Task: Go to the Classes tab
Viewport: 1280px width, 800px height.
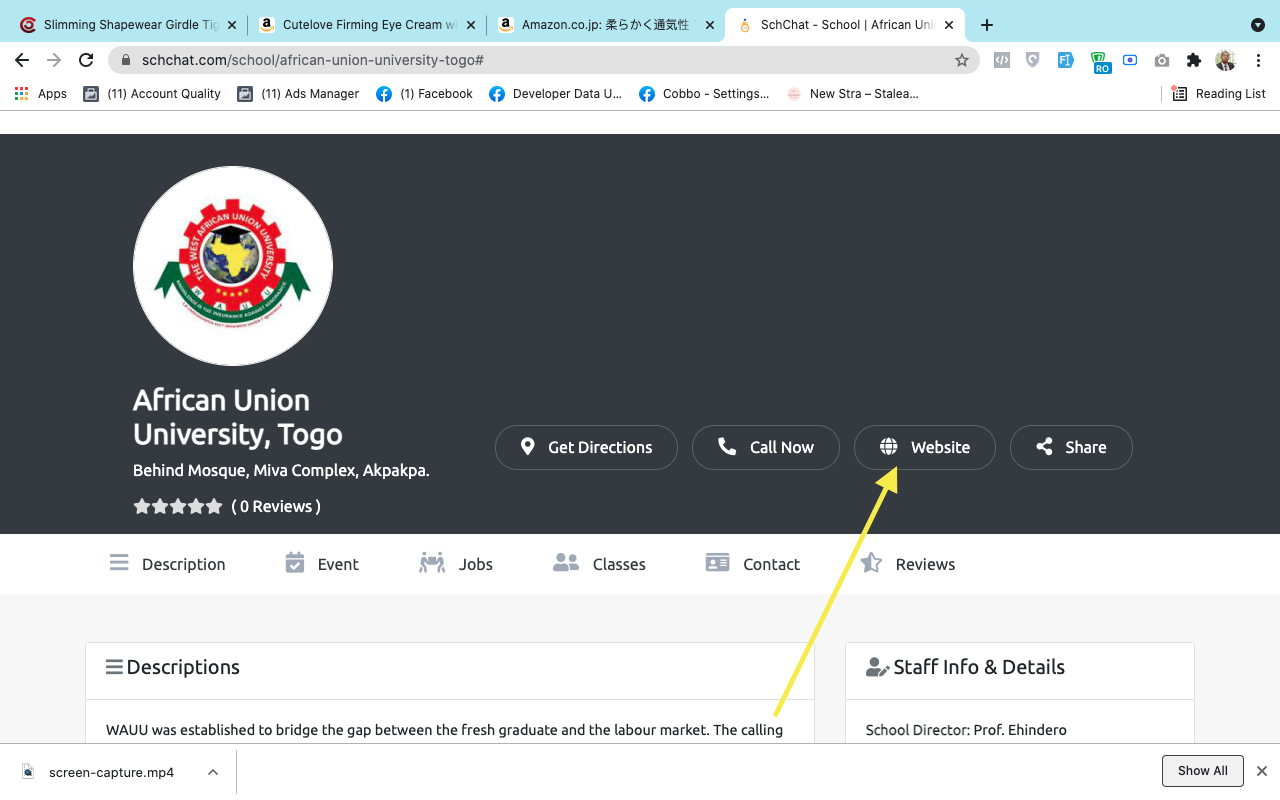Action: (599, 564)
